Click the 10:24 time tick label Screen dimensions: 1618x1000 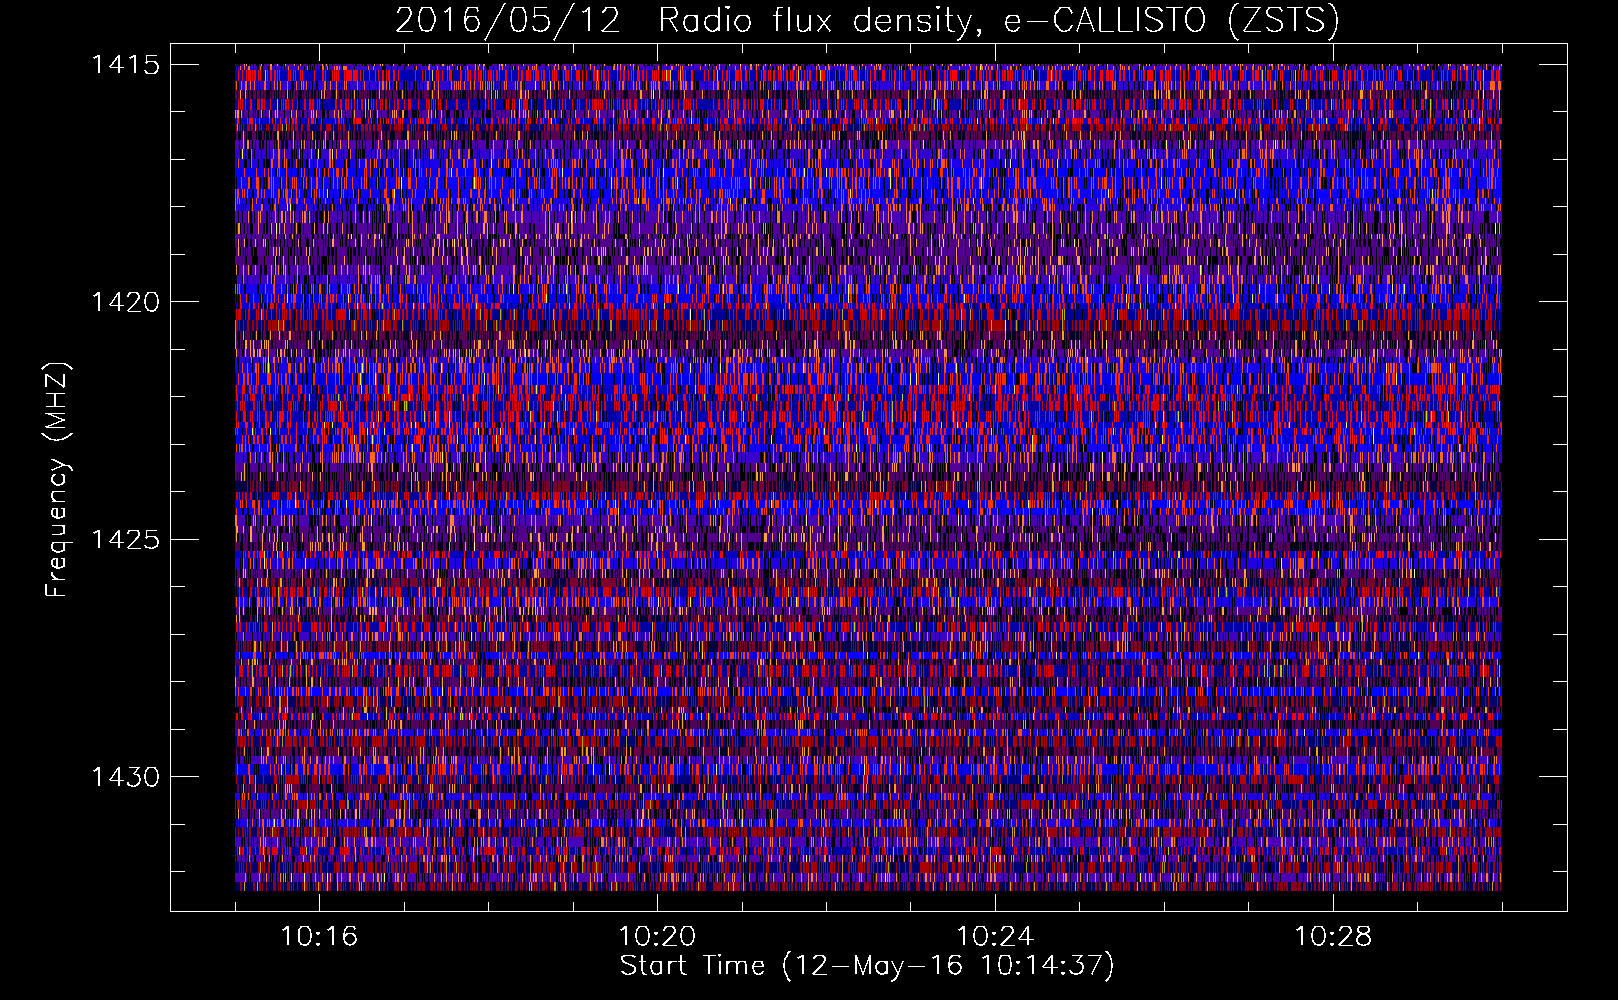coord(995,937)
